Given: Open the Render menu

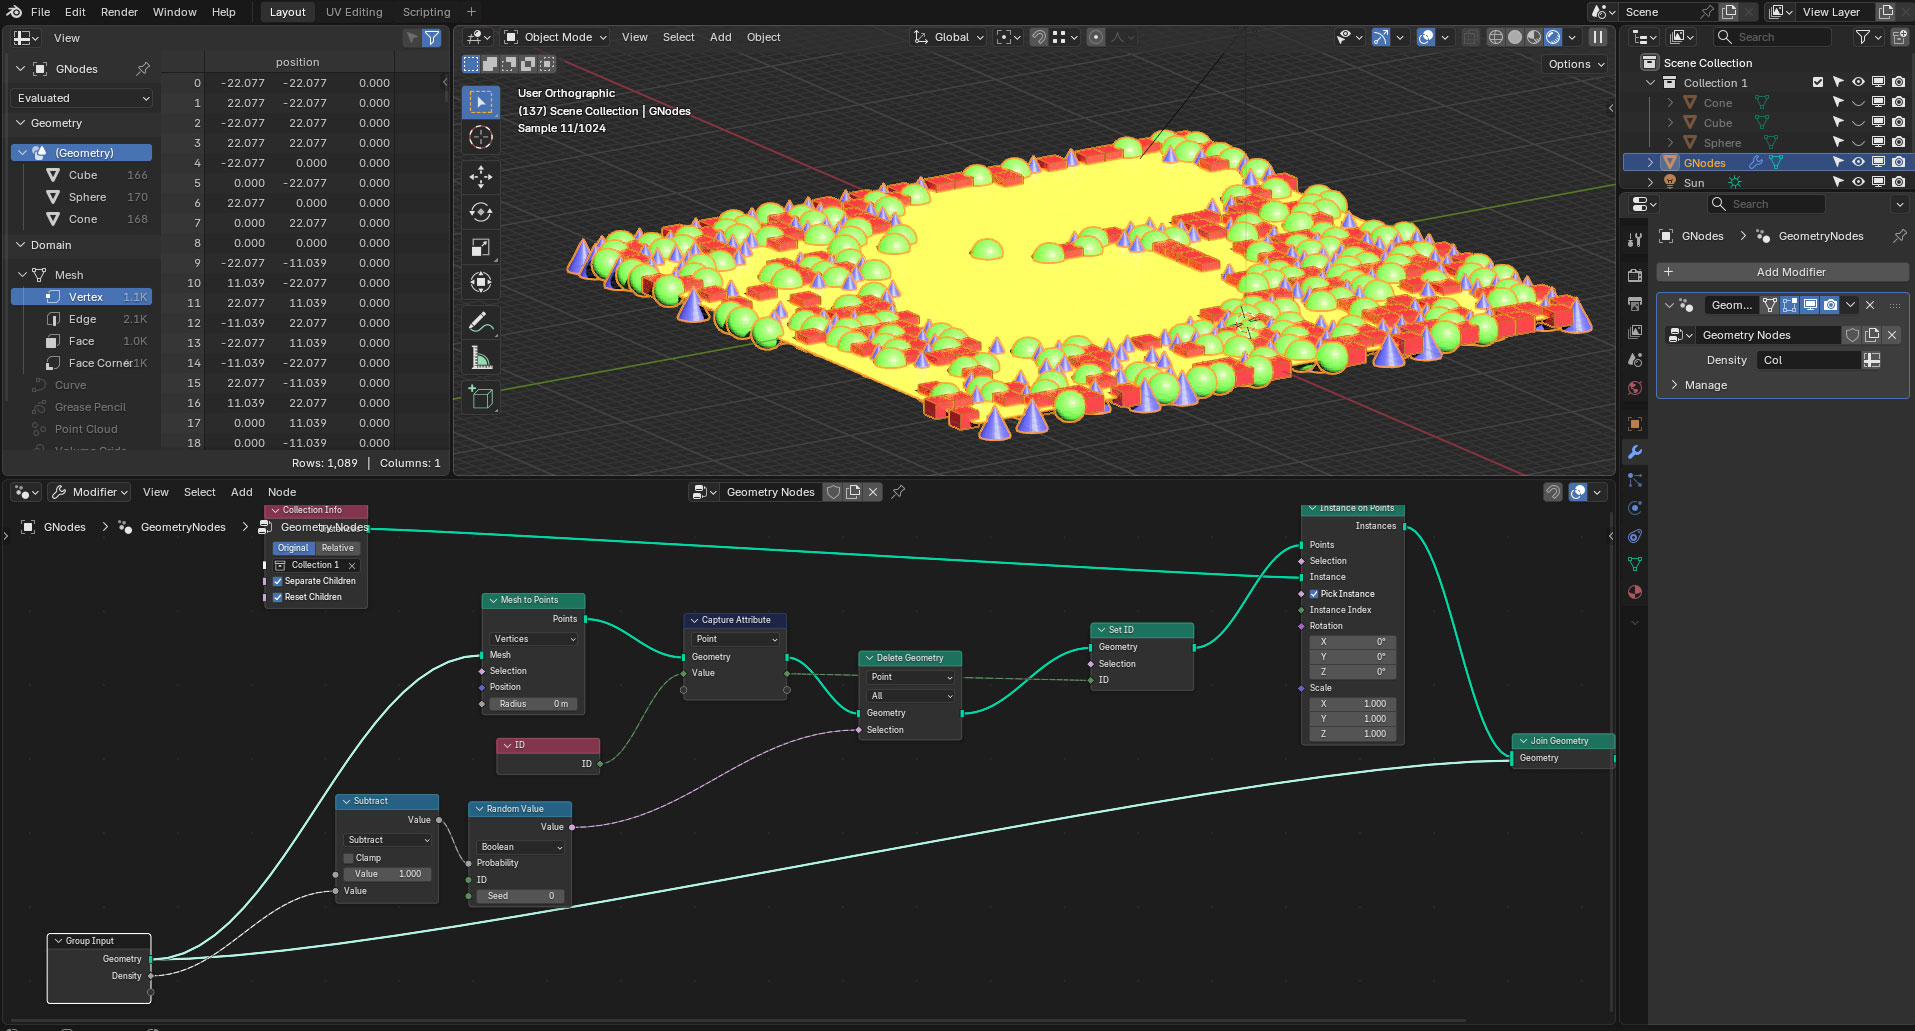Looking at the screenshot, I should pos(119,12).
